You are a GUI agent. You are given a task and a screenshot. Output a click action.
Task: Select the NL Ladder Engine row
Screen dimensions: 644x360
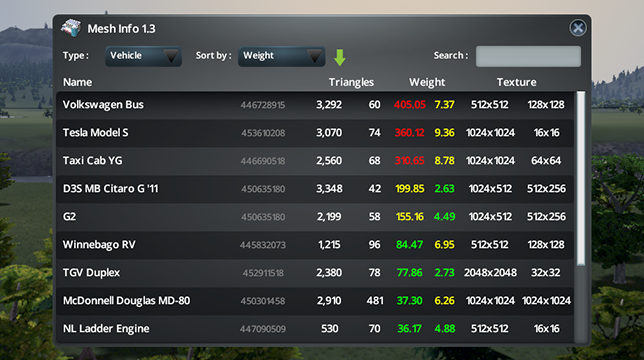[x=315, y=328]
